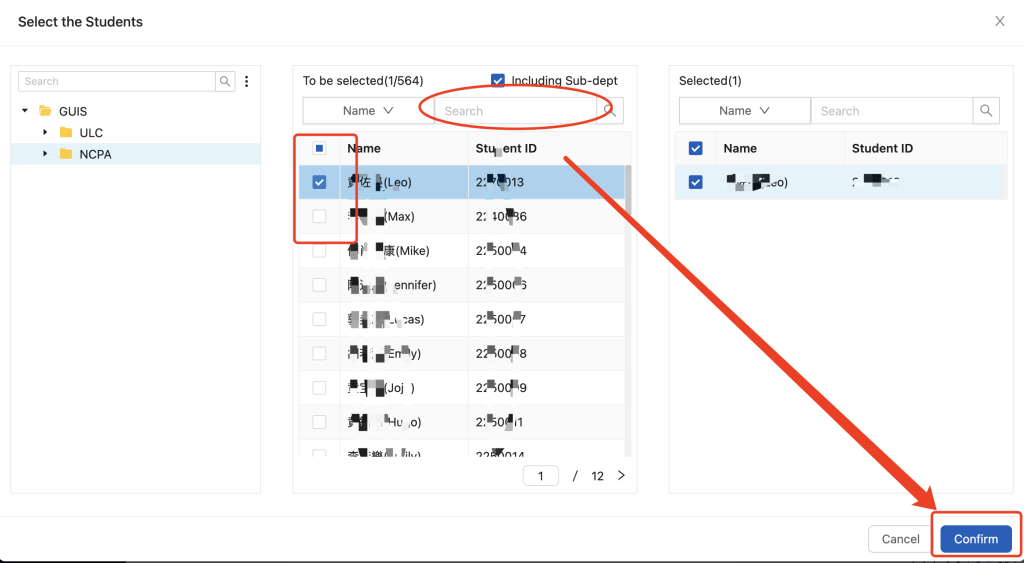Click the page number input box
1024x563 pixels.
point(541,476)
